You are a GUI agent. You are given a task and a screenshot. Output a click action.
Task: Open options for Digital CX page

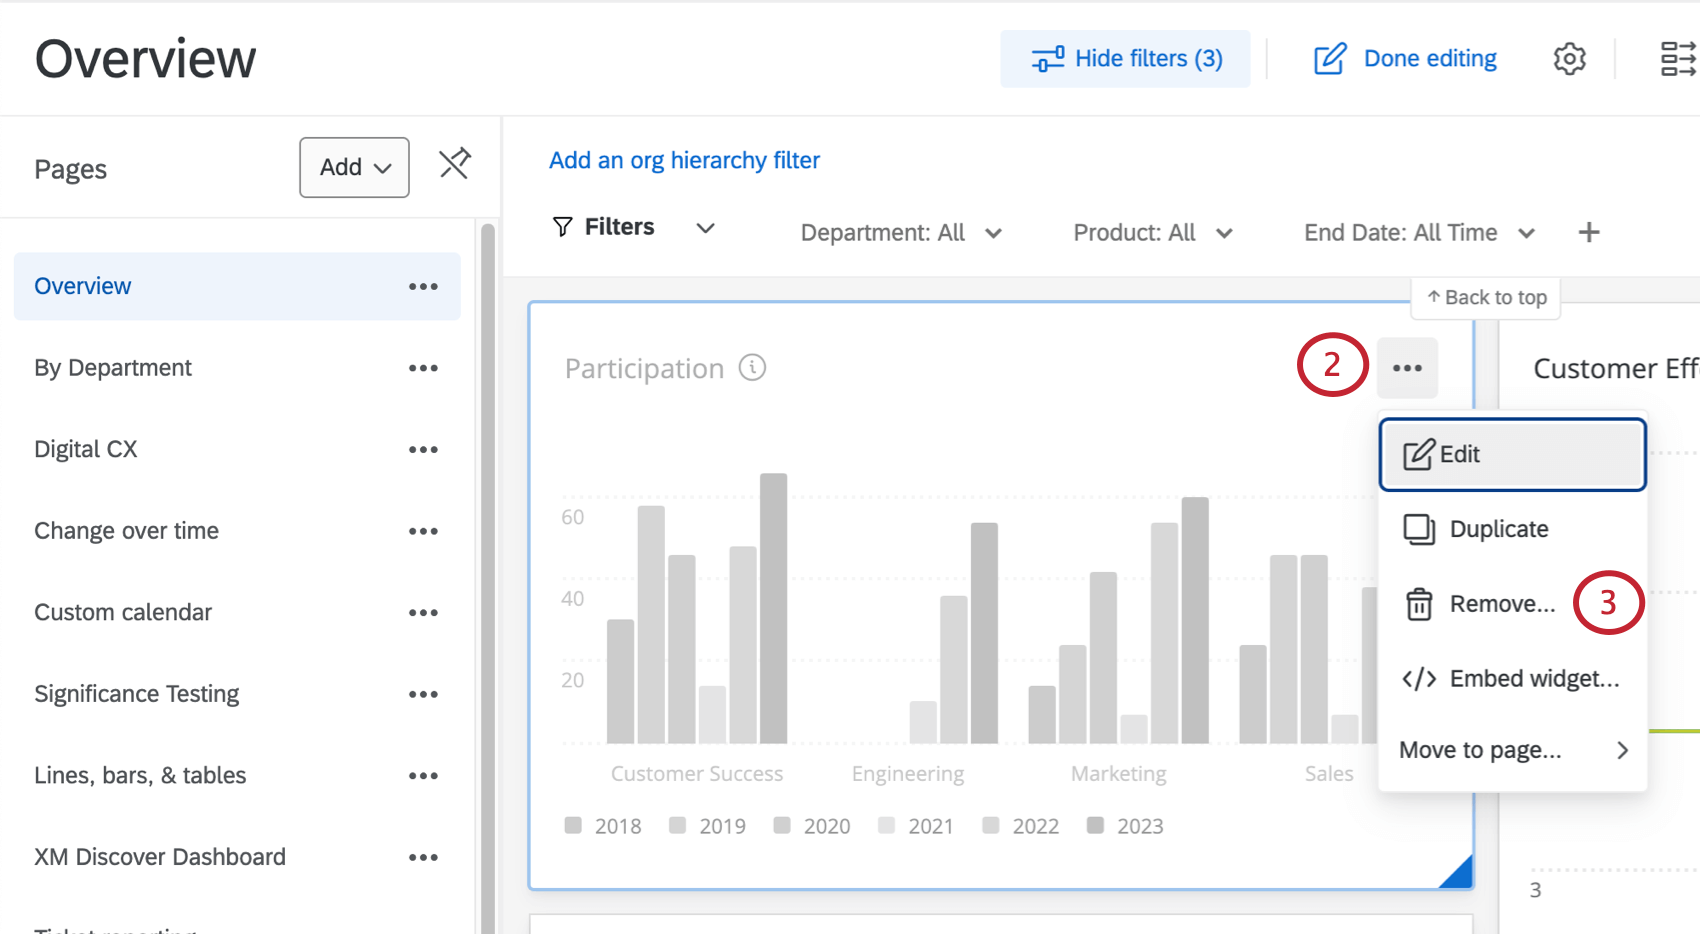(x=423, y=450)
